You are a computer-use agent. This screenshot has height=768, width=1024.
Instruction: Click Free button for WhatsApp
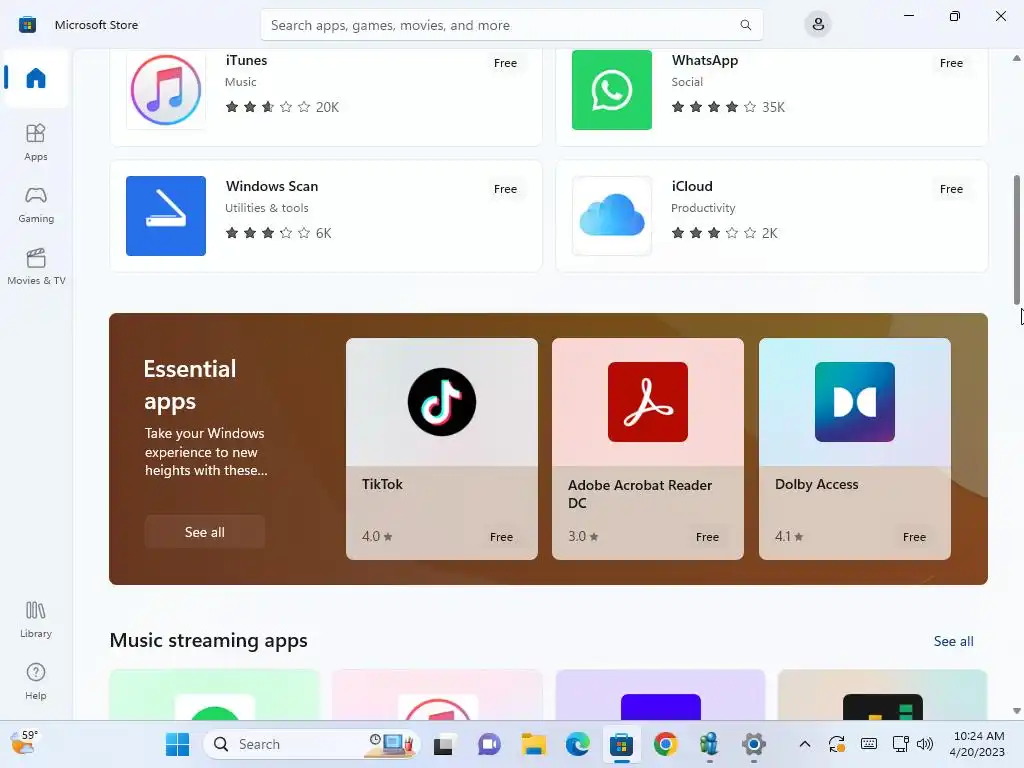point(952,63)
